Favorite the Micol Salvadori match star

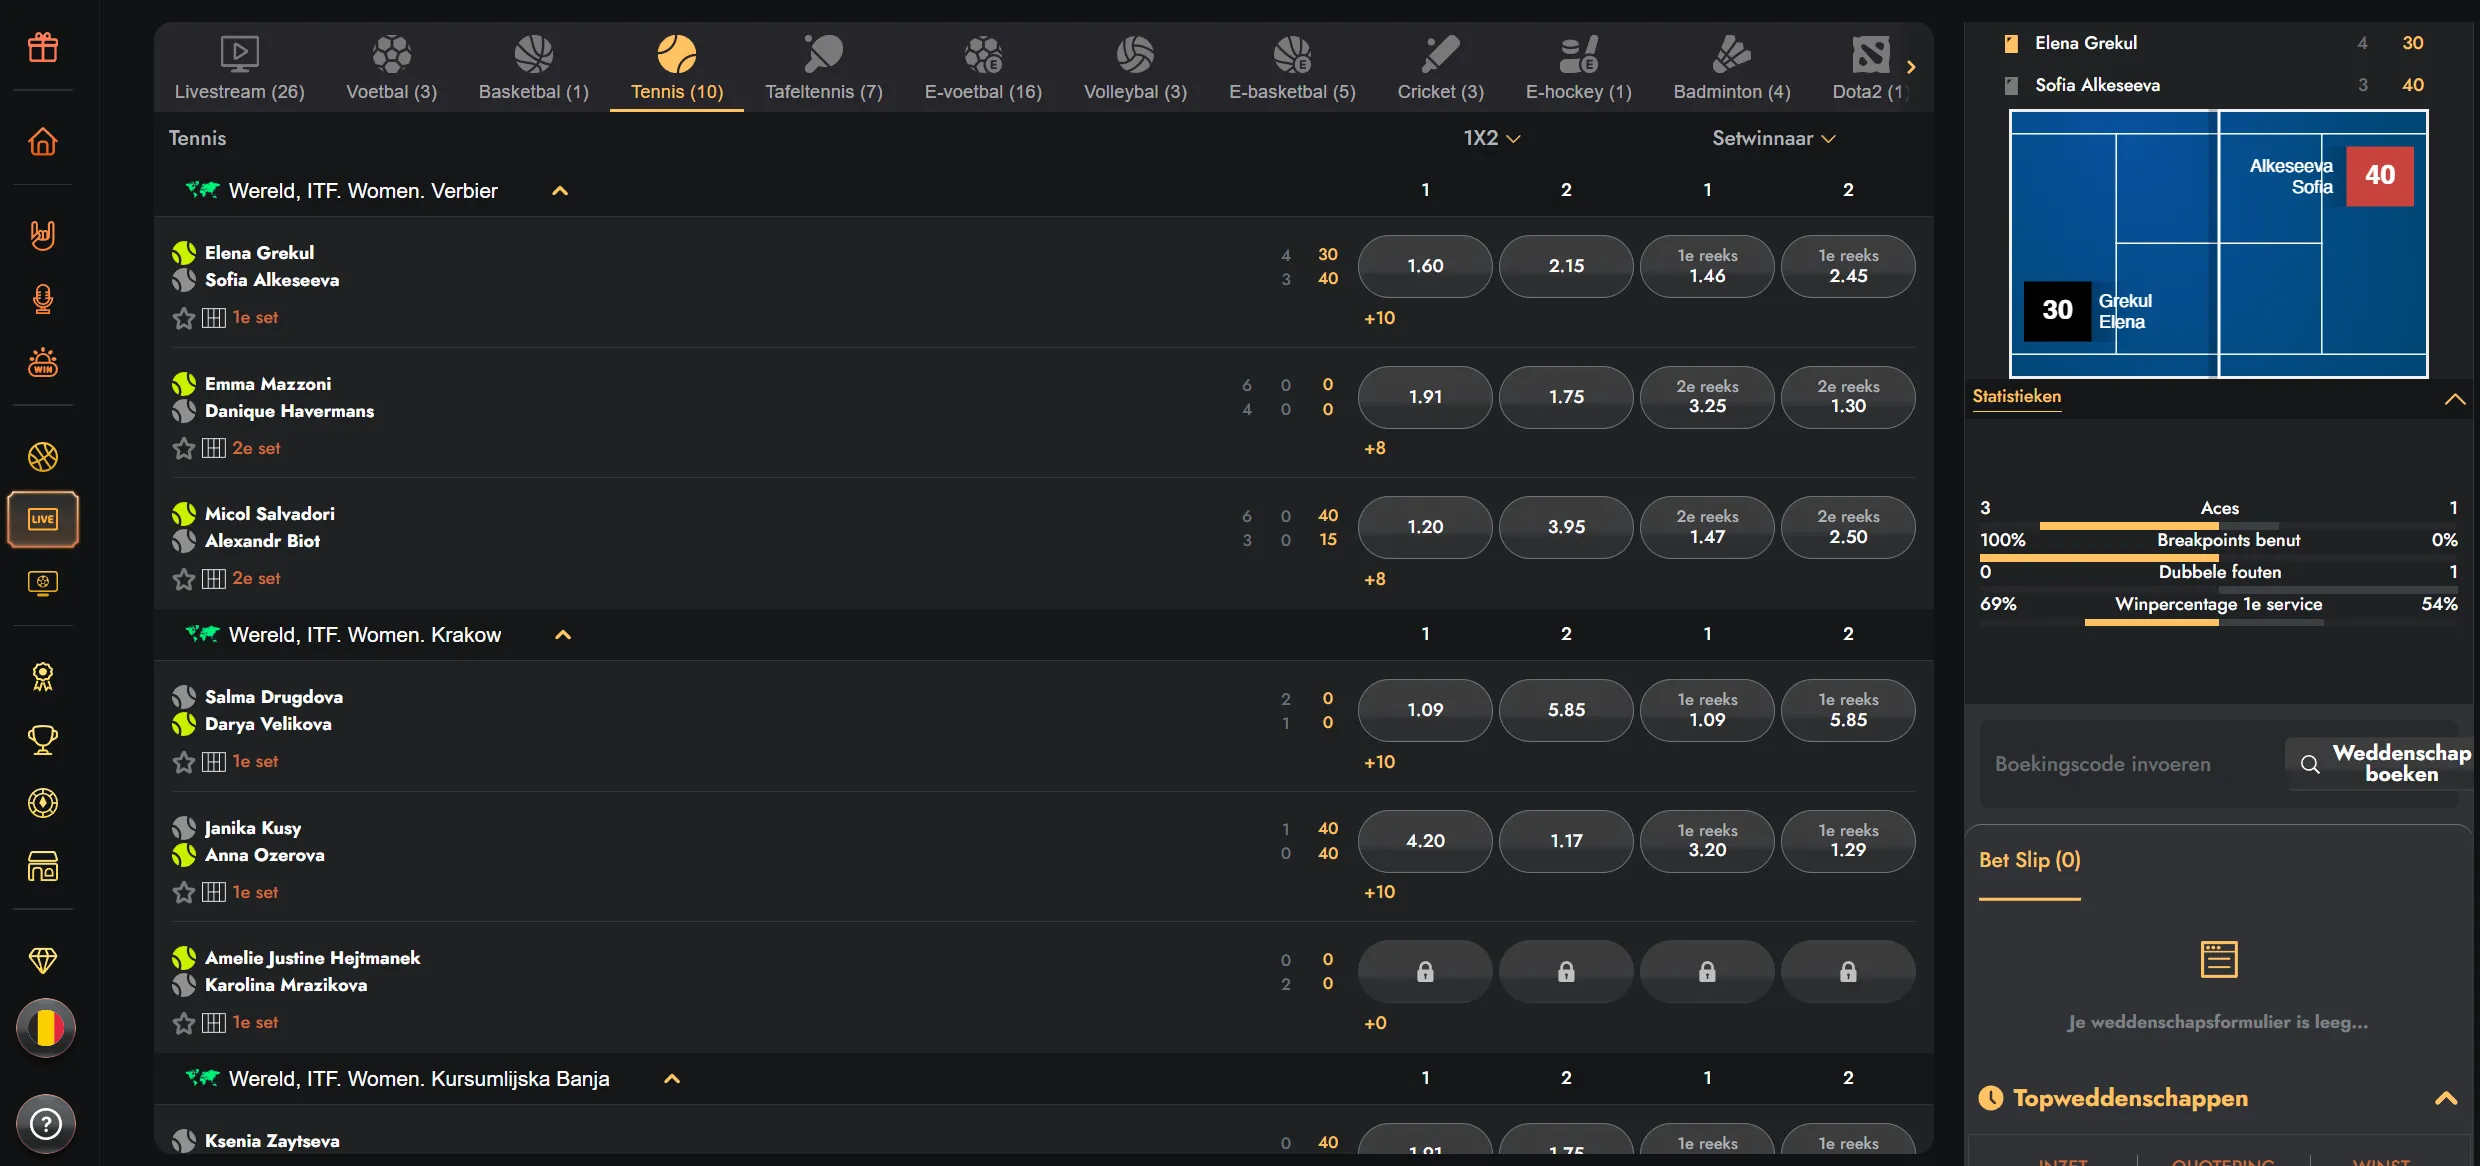(x=184, y=579)
